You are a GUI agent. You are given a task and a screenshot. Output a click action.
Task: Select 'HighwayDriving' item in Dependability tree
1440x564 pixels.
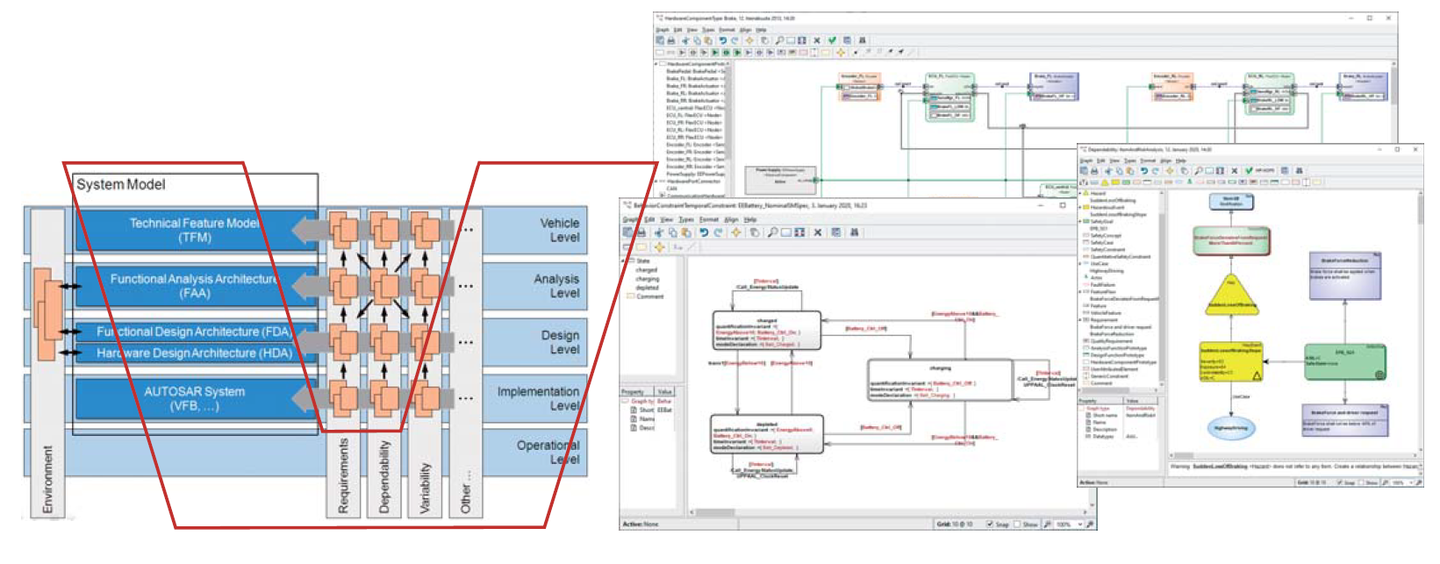pos(1107,270)
